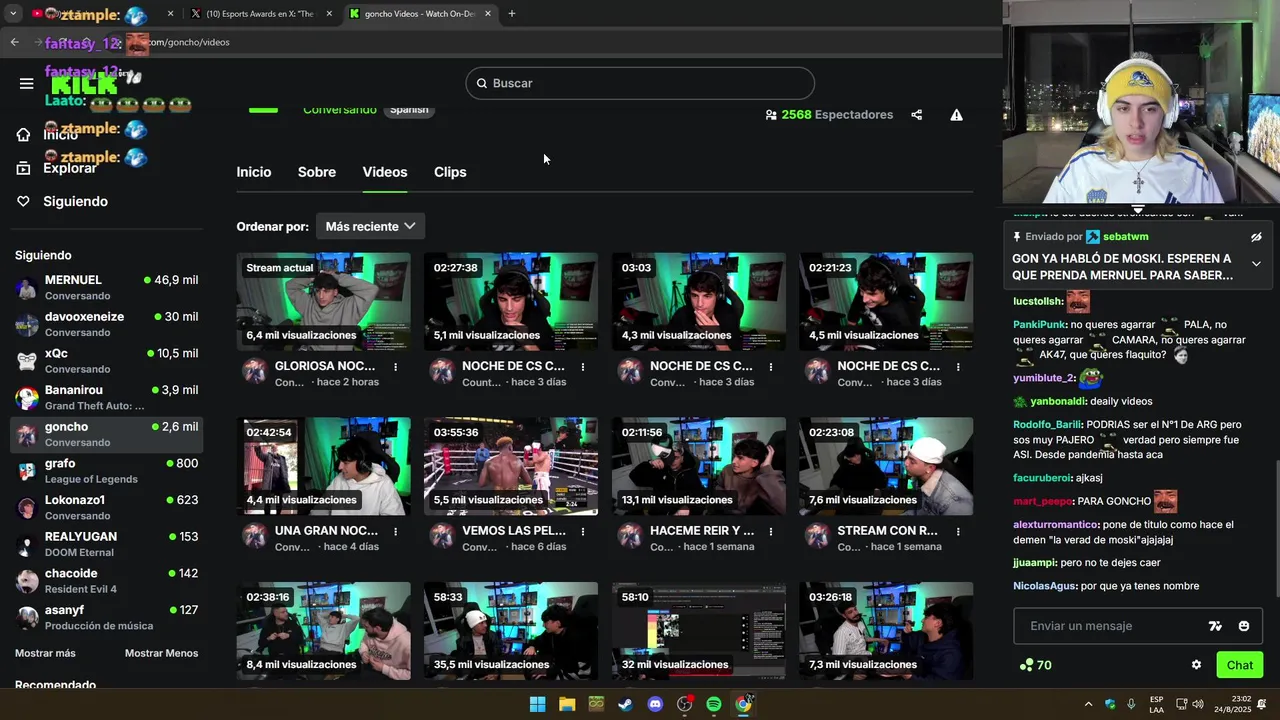Open File Explorer from the taskbar
Viewport: 1280px width, 720px height.
(x=566, y=704)
